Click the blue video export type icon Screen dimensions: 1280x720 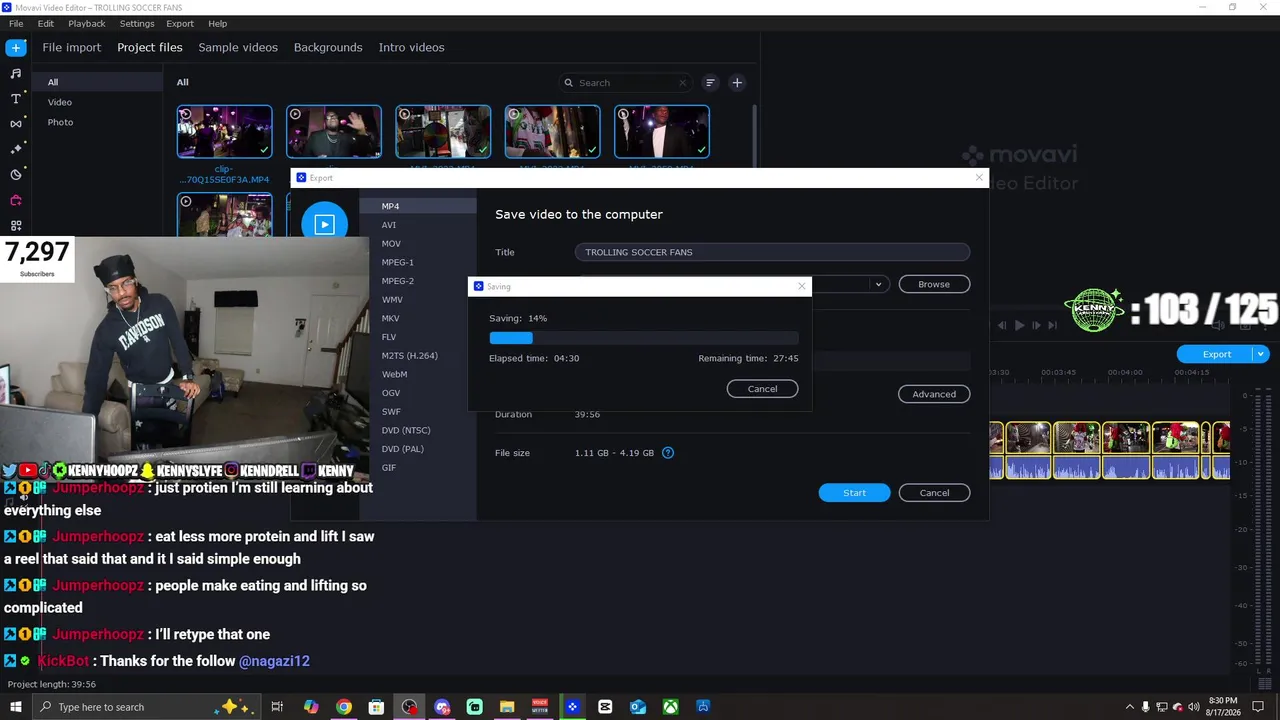[x=324, y=224]
